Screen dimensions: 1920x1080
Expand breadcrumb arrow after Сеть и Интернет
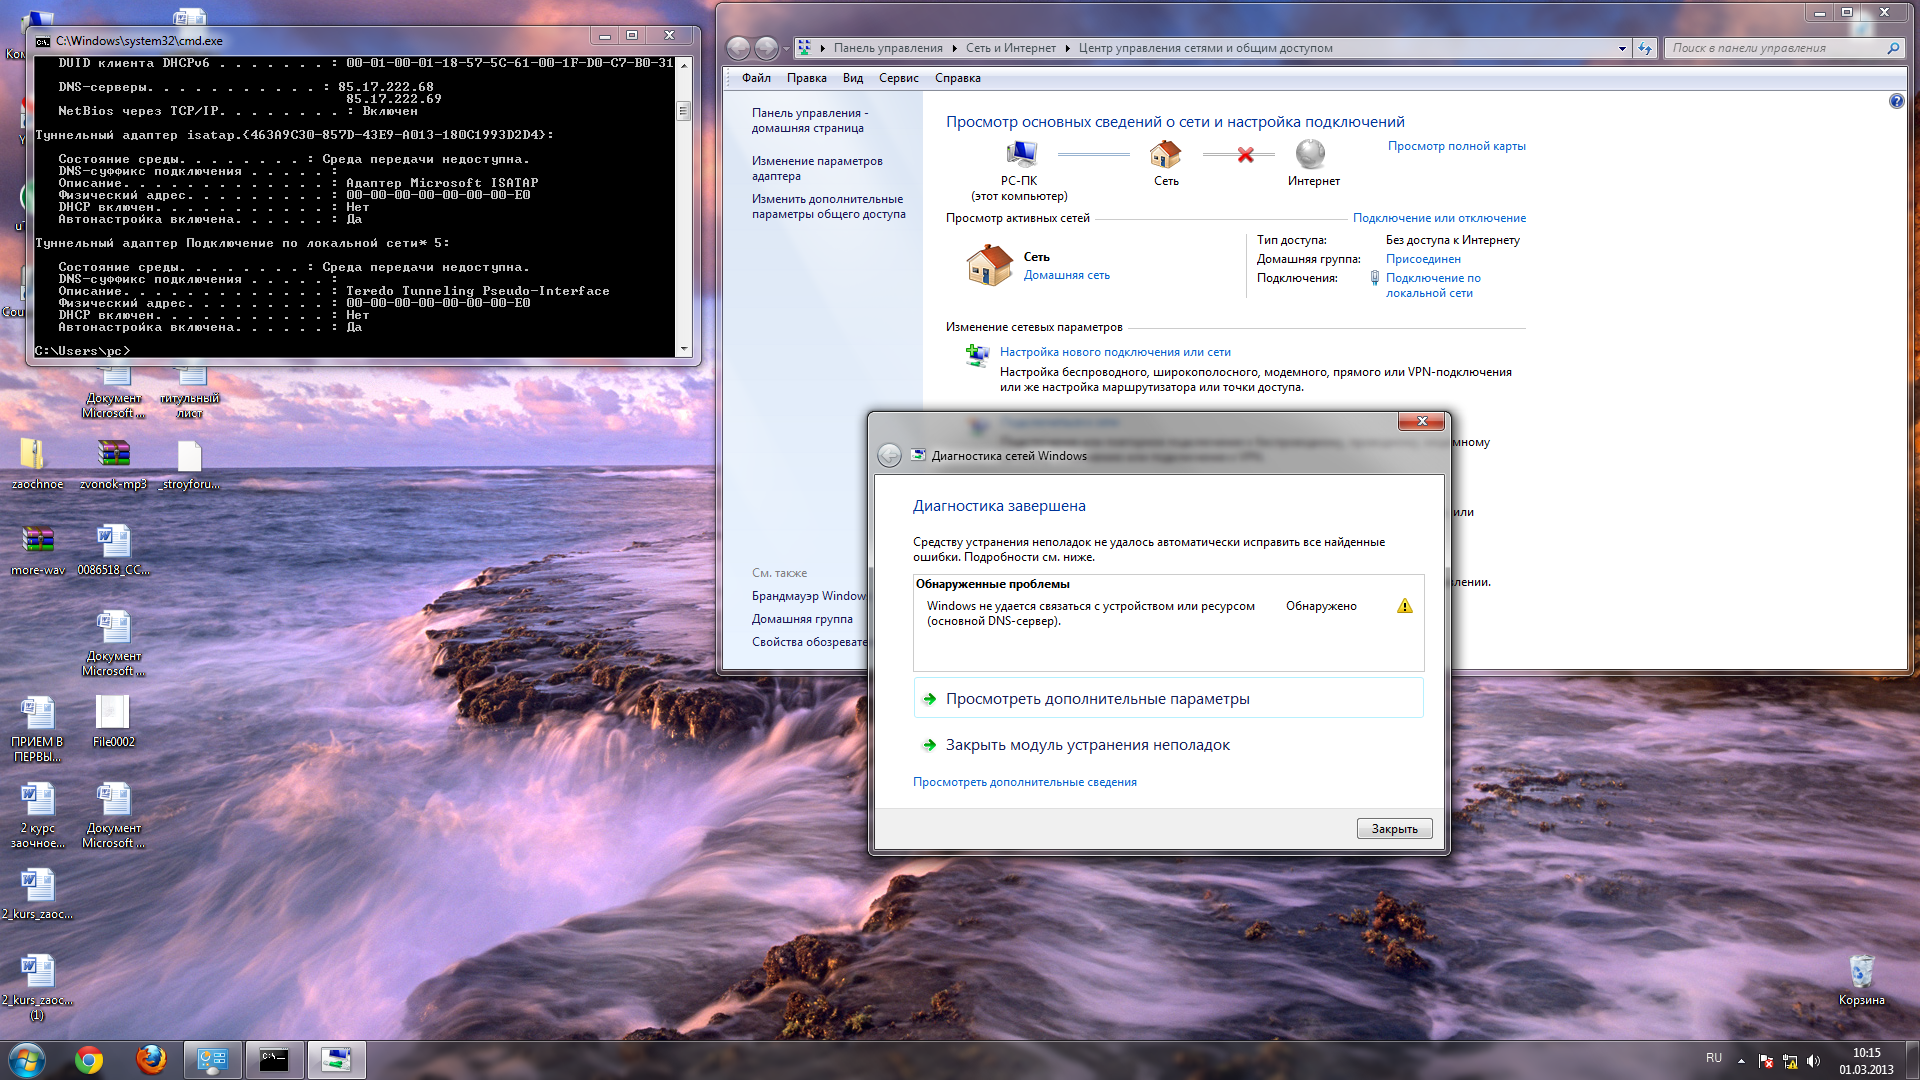(1067, 48)
